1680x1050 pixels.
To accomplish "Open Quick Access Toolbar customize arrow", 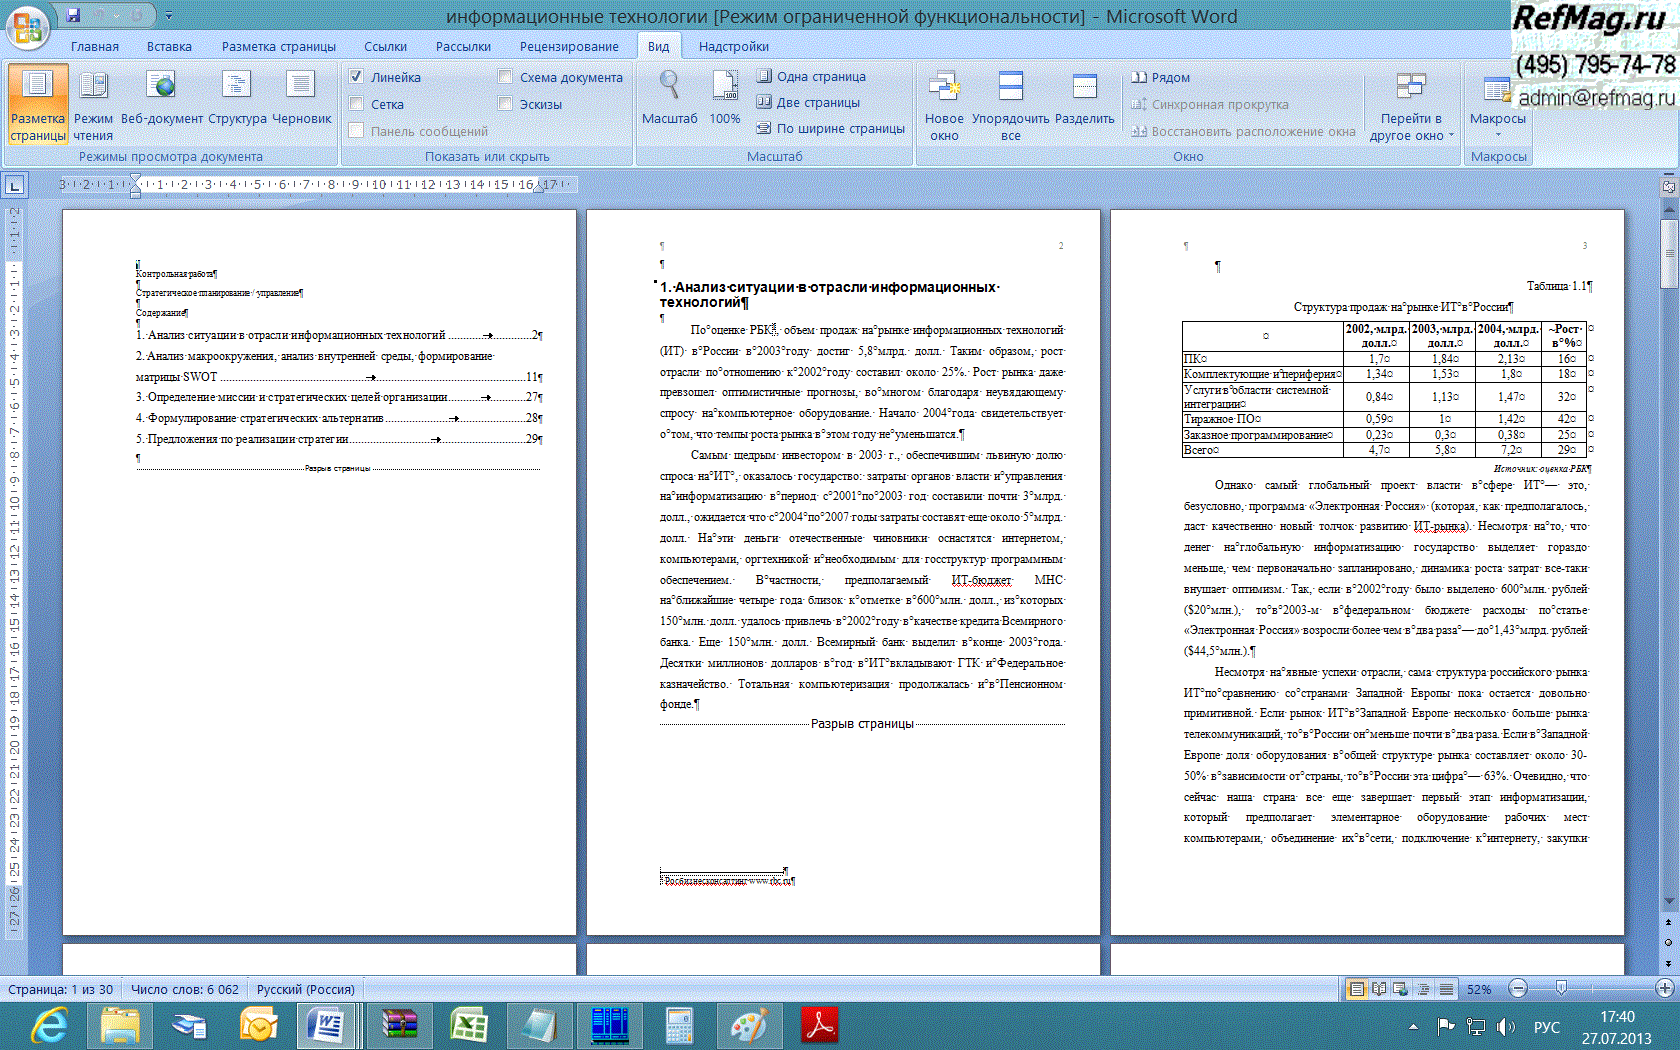I will 168,16.
